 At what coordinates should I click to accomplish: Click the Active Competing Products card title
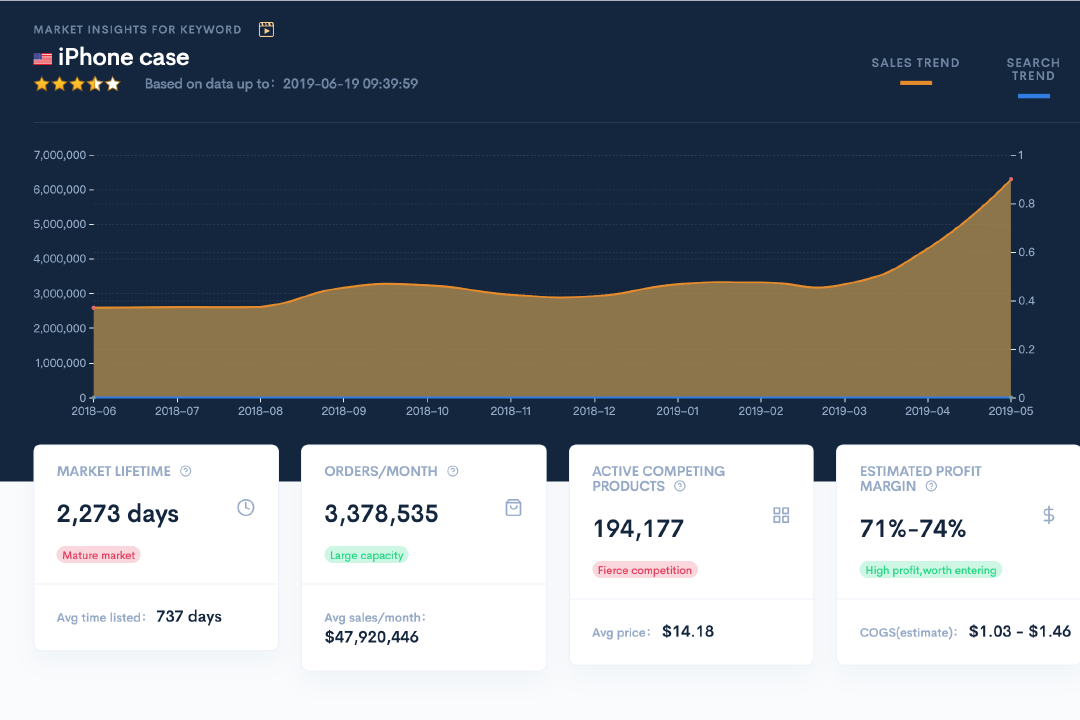coord(658,479)
